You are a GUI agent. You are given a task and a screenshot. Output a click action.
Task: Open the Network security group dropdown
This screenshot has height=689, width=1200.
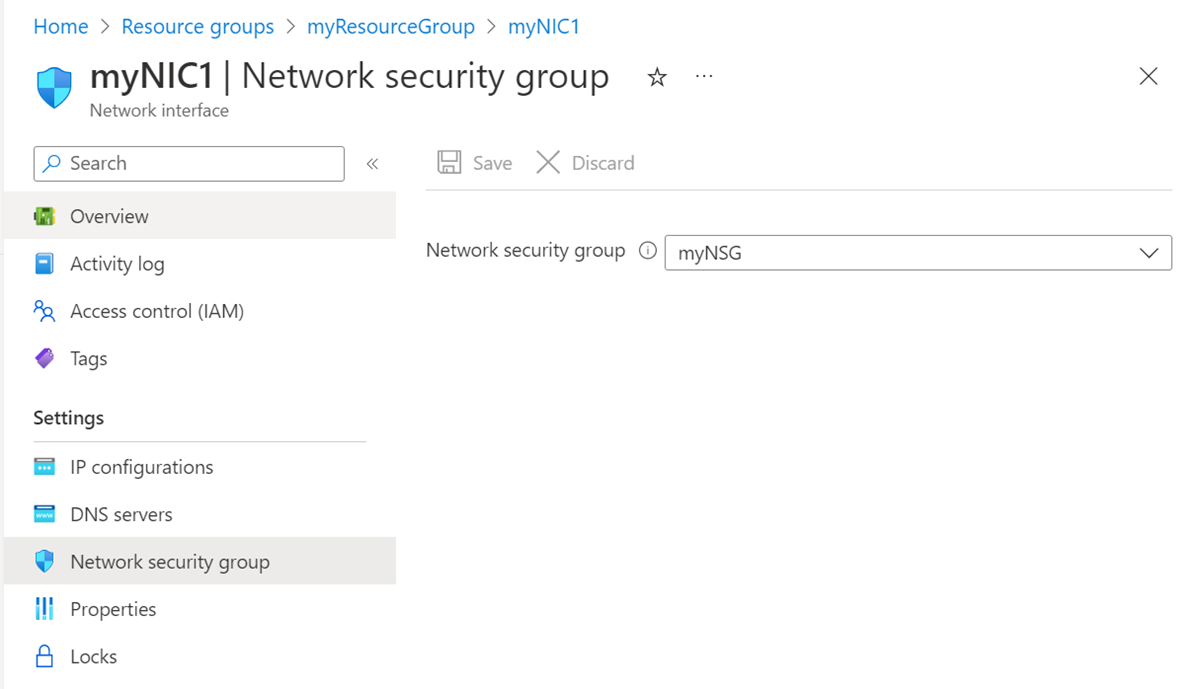click(1148, 252)
